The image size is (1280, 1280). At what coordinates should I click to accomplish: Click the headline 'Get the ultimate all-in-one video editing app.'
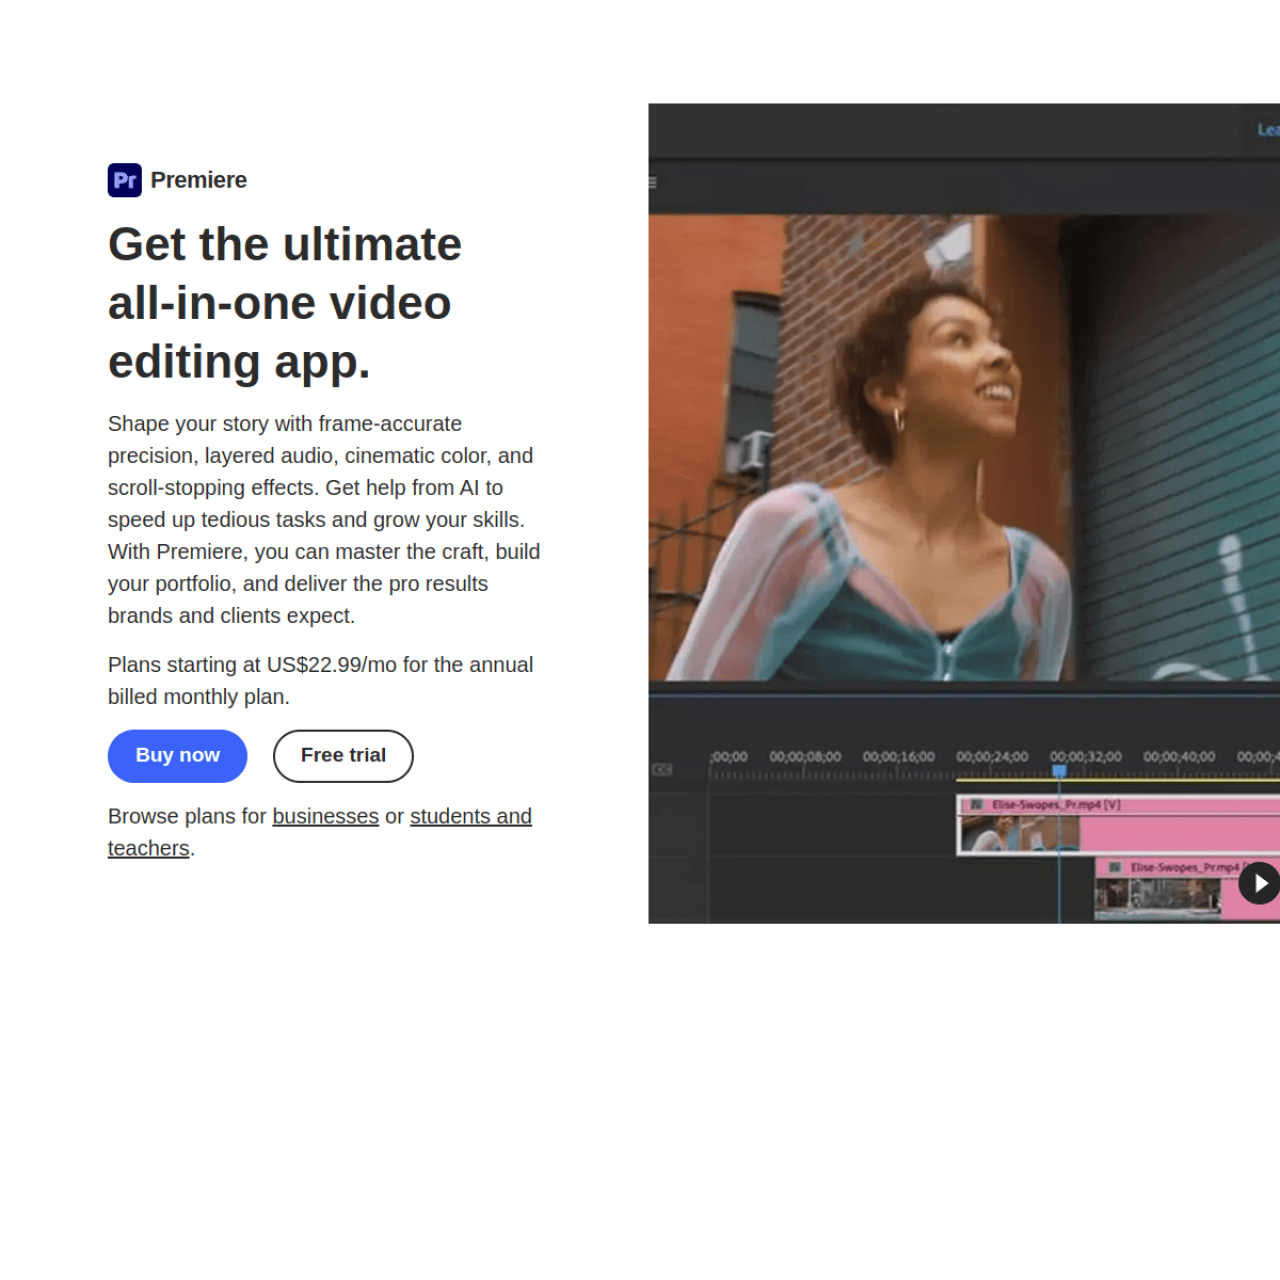pyautogui.click(x=285, y=303)
